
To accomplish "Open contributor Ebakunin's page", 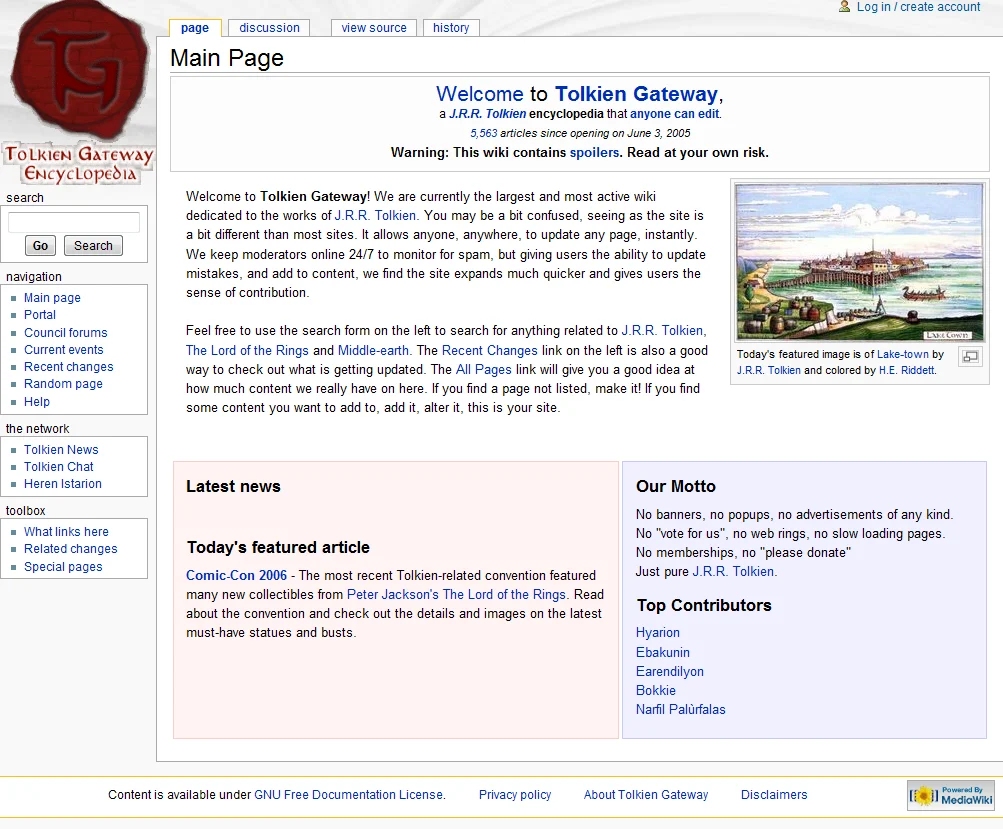I will pyautogui.click(x=663, y=652).
